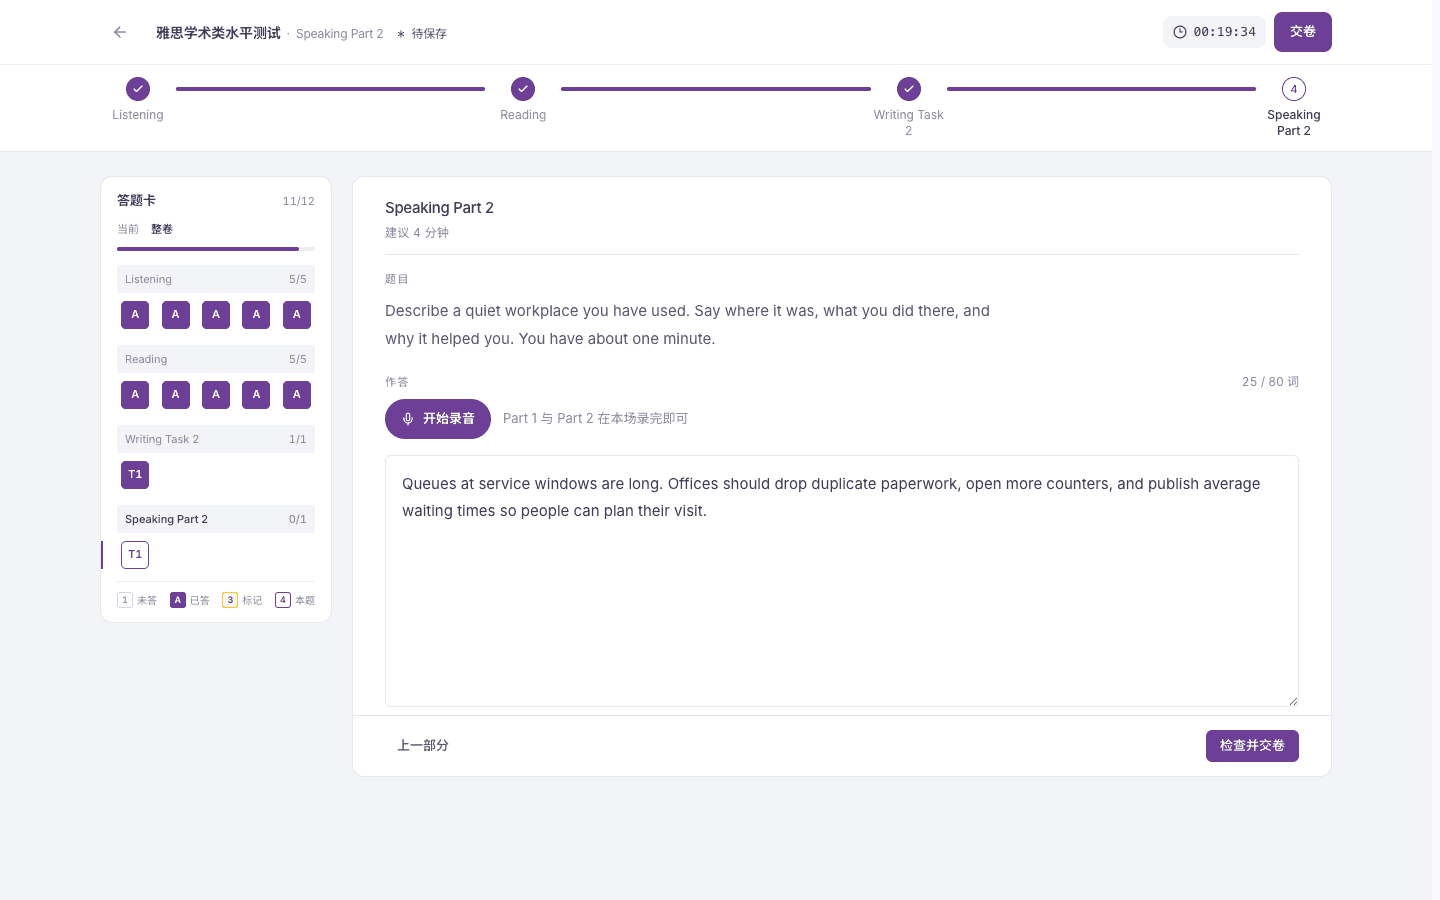Viewport: 1440px width, 900px height.
Task: Click 检查并交卷 to review and submit
Action: click(x=1252, y=746)
